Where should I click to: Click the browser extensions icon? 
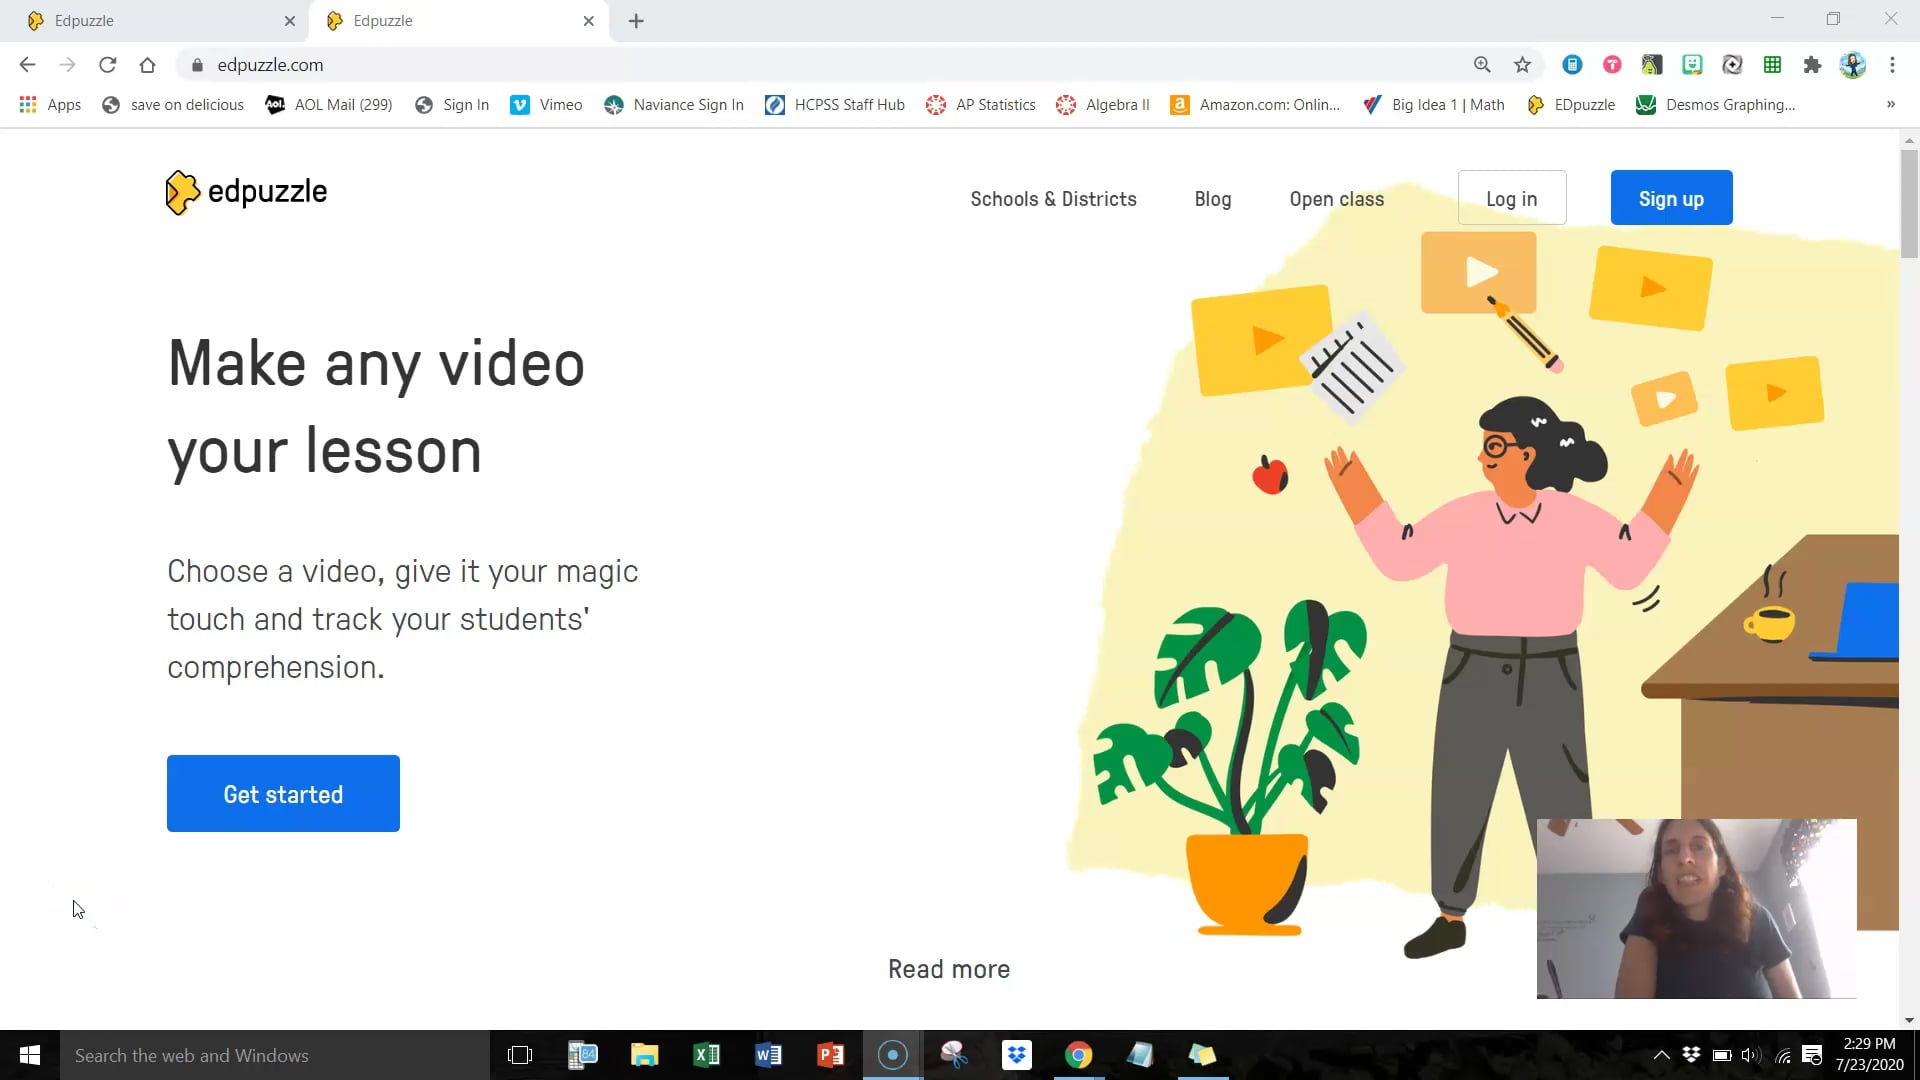point(1811,65)
